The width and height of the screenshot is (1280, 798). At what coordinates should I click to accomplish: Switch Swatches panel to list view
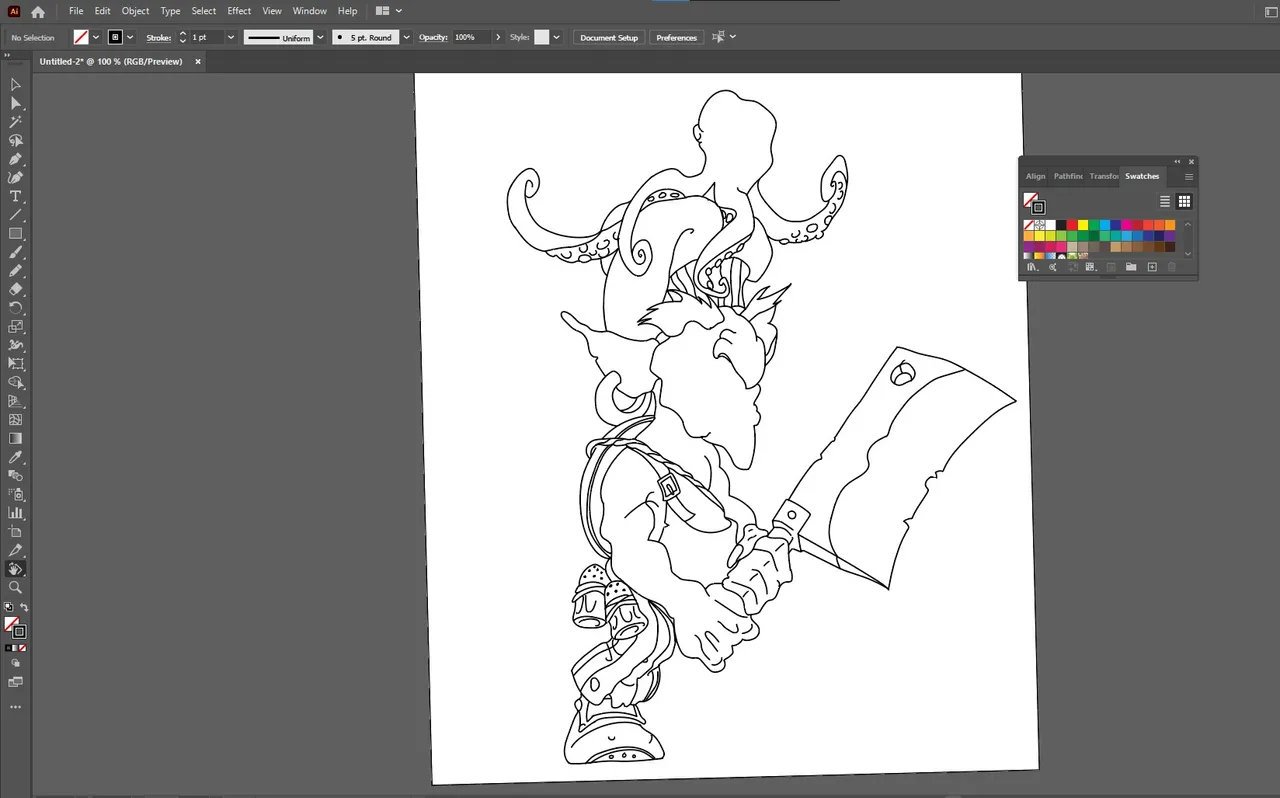coord(1165,201)
